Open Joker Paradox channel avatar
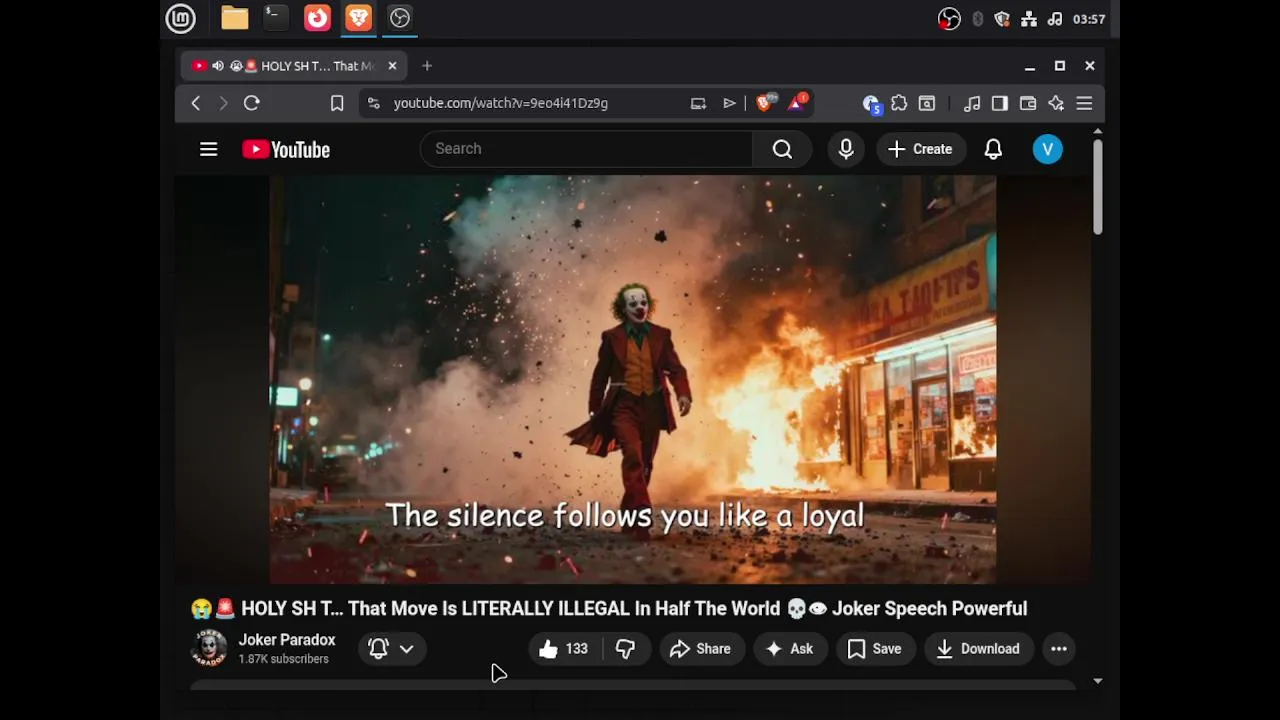 coord(209,649)
